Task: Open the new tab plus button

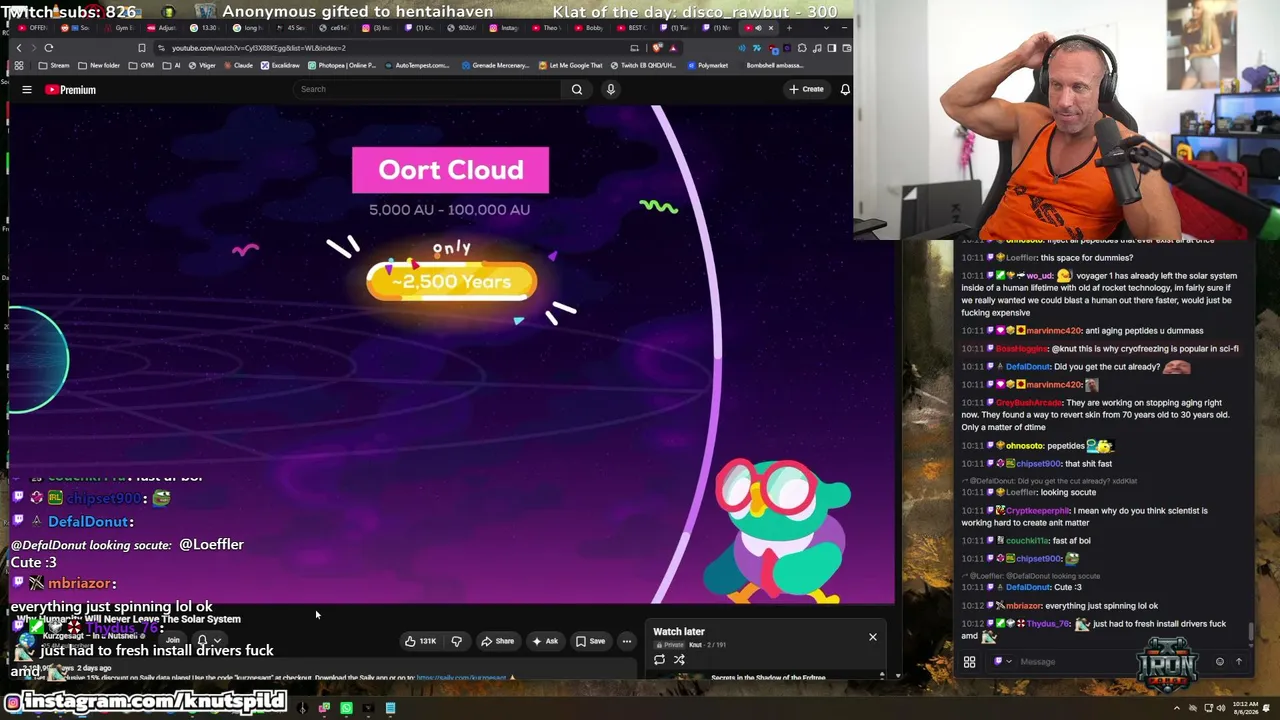Action: coord(789,28)
